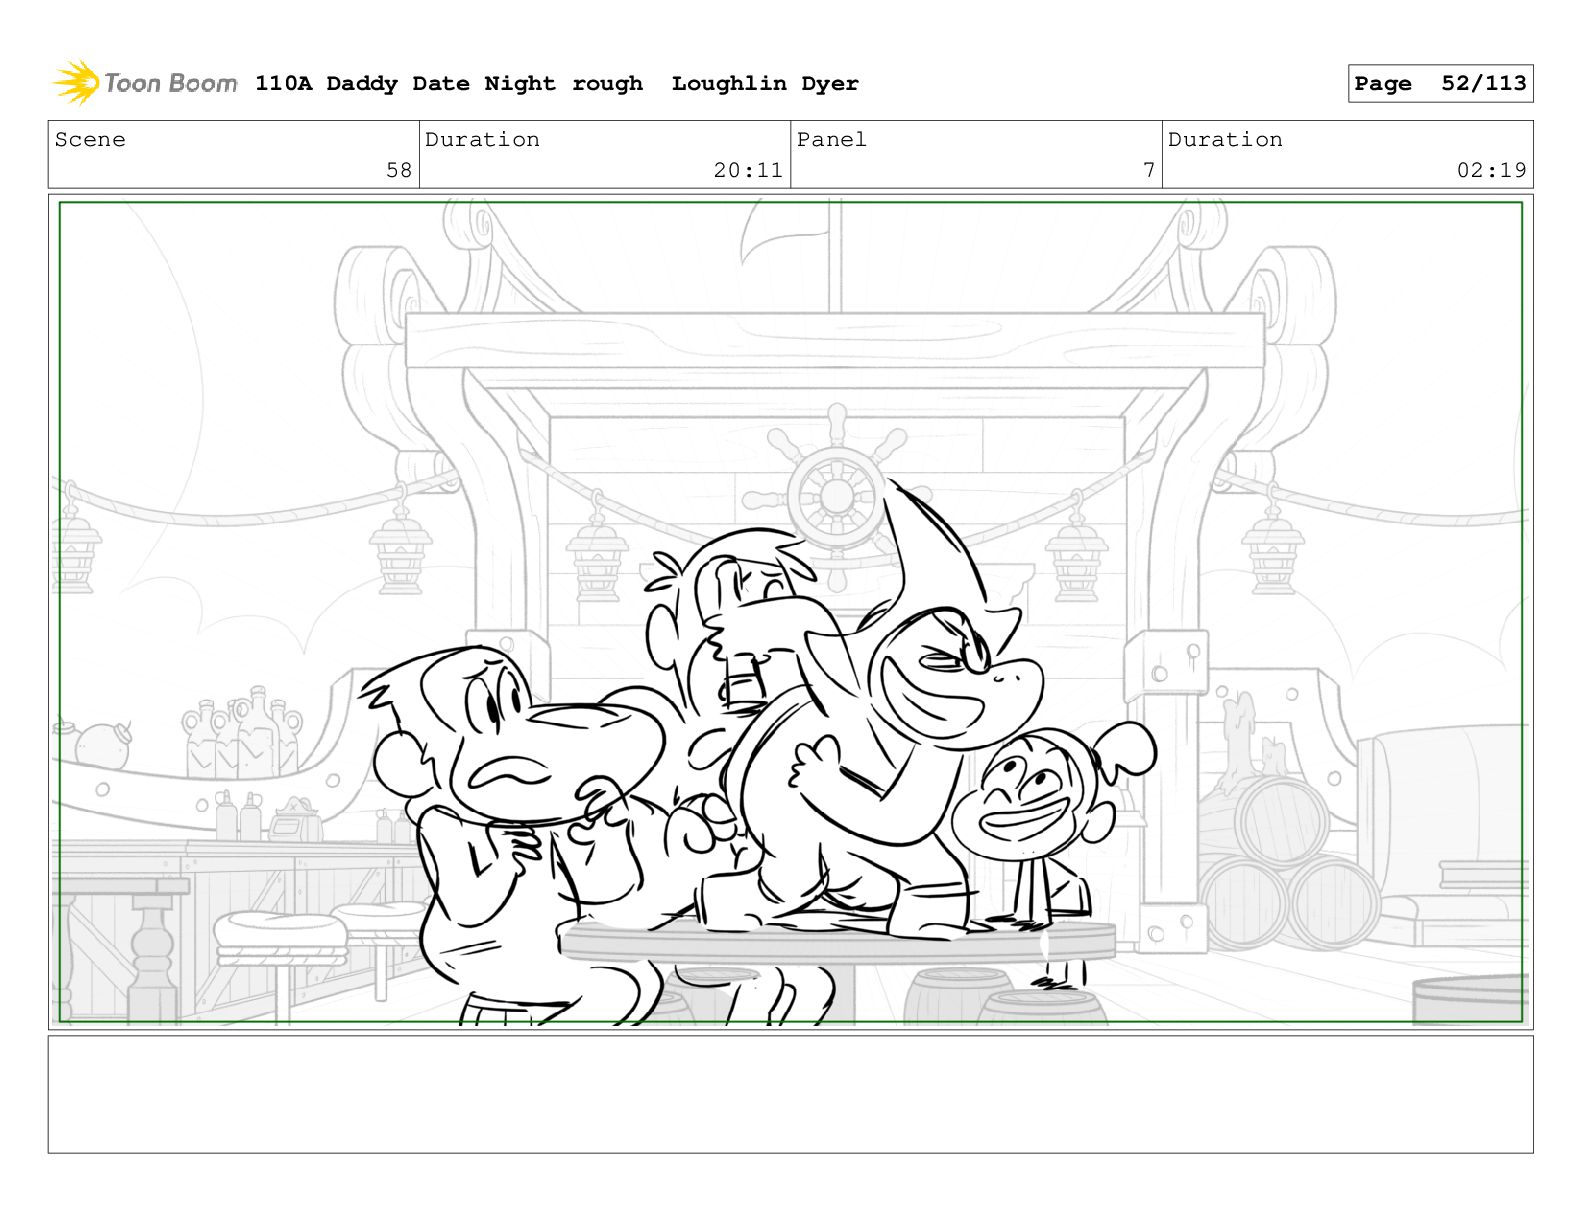Click the "Page 52/113" box
The image size is (1582, 1225).
point(1440,84)
